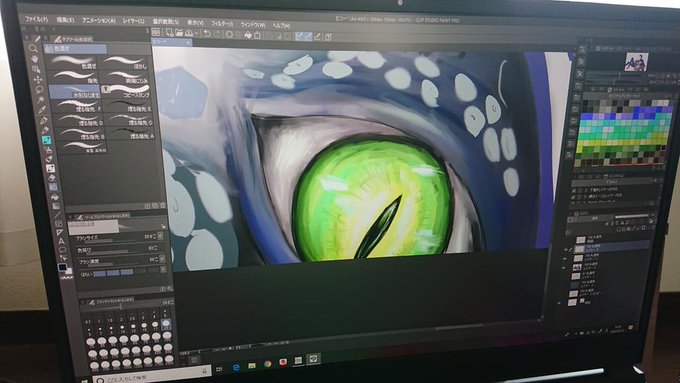Screen dimensions: 680x383
Task: Open the 編集(E) menu
Action: [x=65, y=20]
